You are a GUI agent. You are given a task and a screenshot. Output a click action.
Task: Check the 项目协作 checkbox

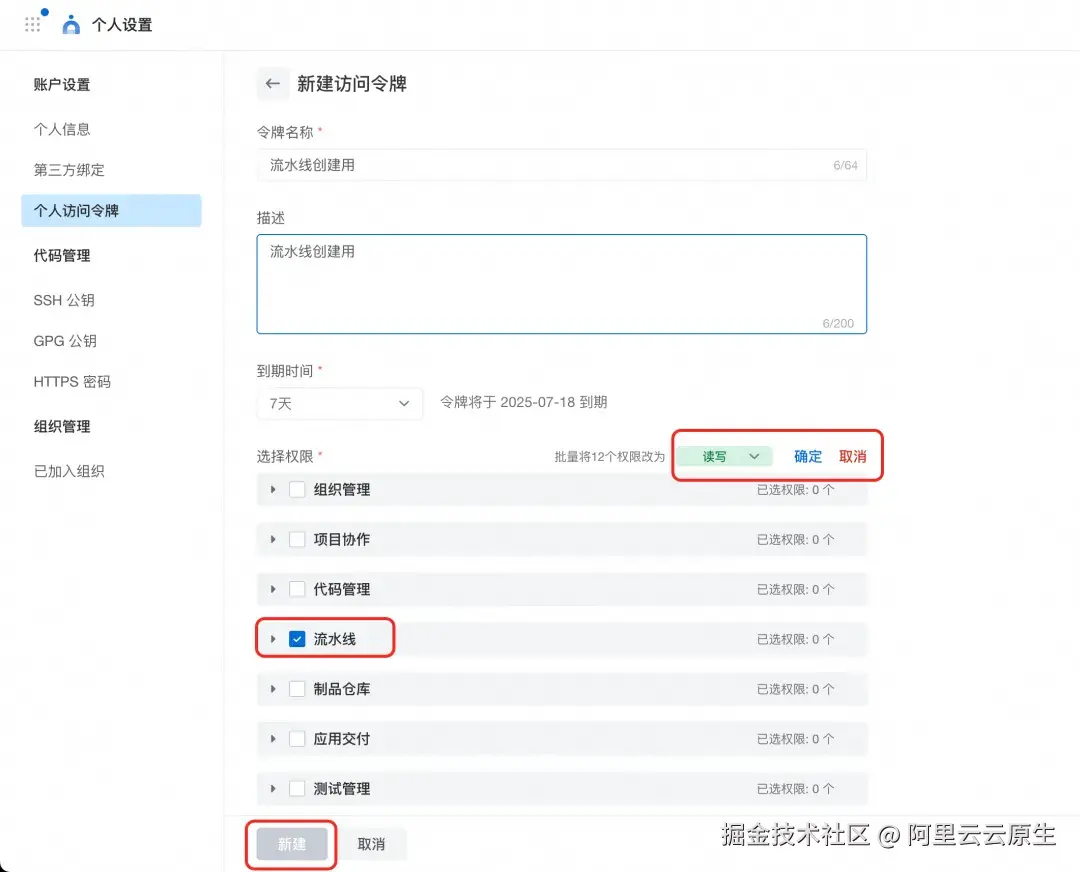click(297, 539)
